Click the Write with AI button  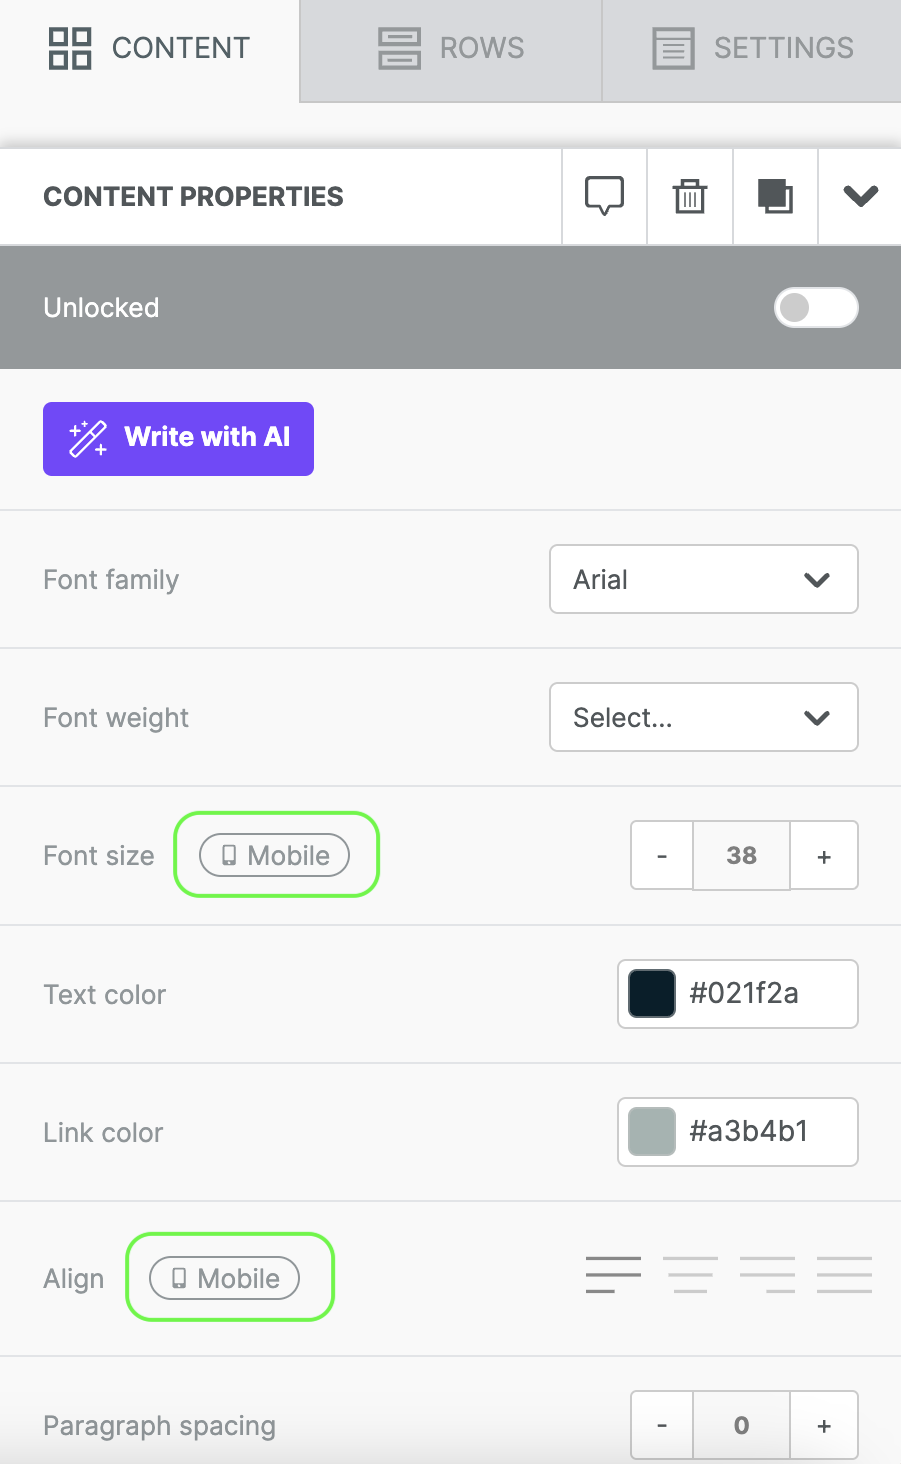pyautogui.click(x=178, y=439)
